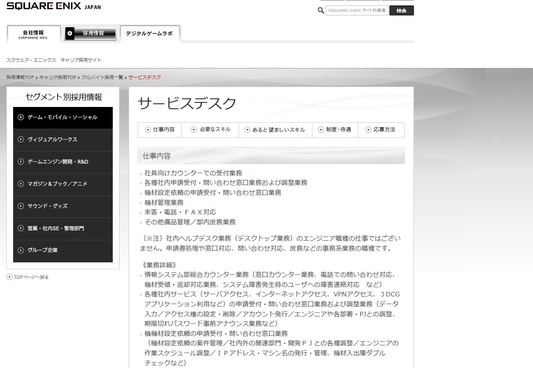Focus the site search input field
The width and height of the screenshot is (533, 368).
coord(357,11)
